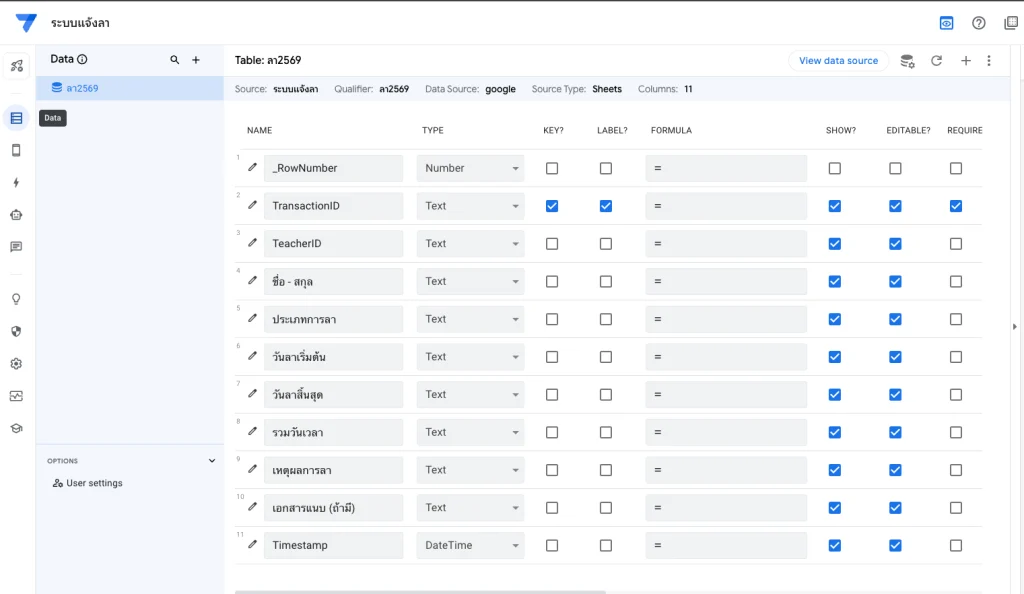This screenshot has height=594, width=1024.
Task: Toggle SHOW checkbox for _RowNumber row
Action: tap(835, 168)
